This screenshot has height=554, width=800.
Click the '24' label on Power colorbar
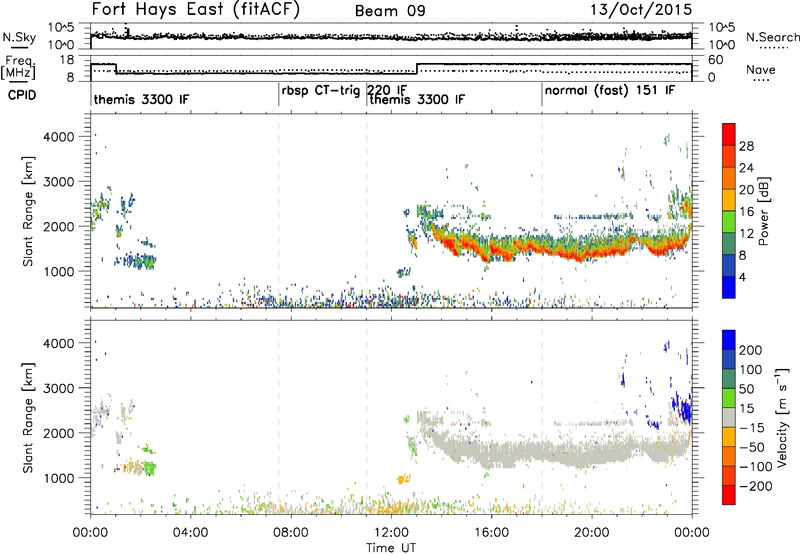click(746, 168)
